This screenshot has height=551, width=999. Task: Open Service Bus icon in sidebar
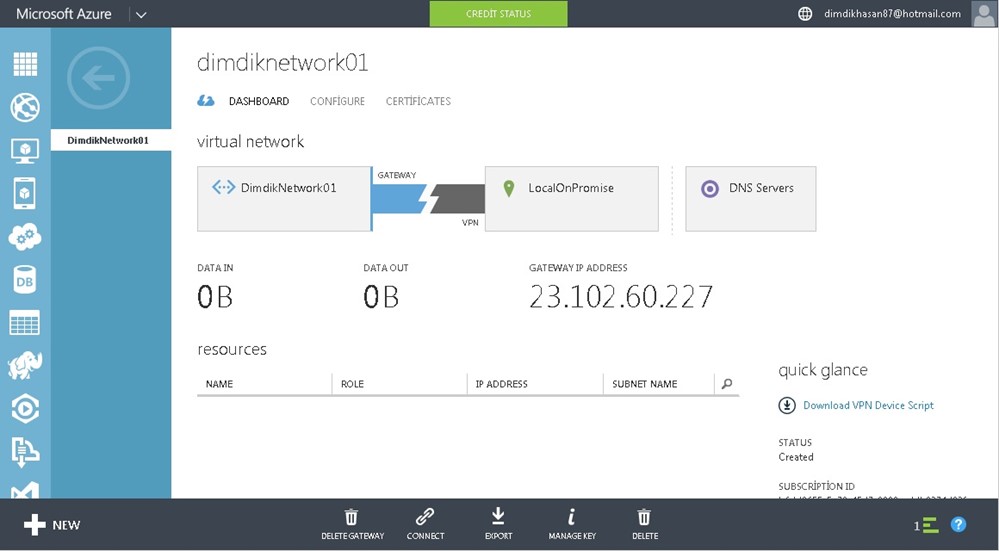click(25, 452)
